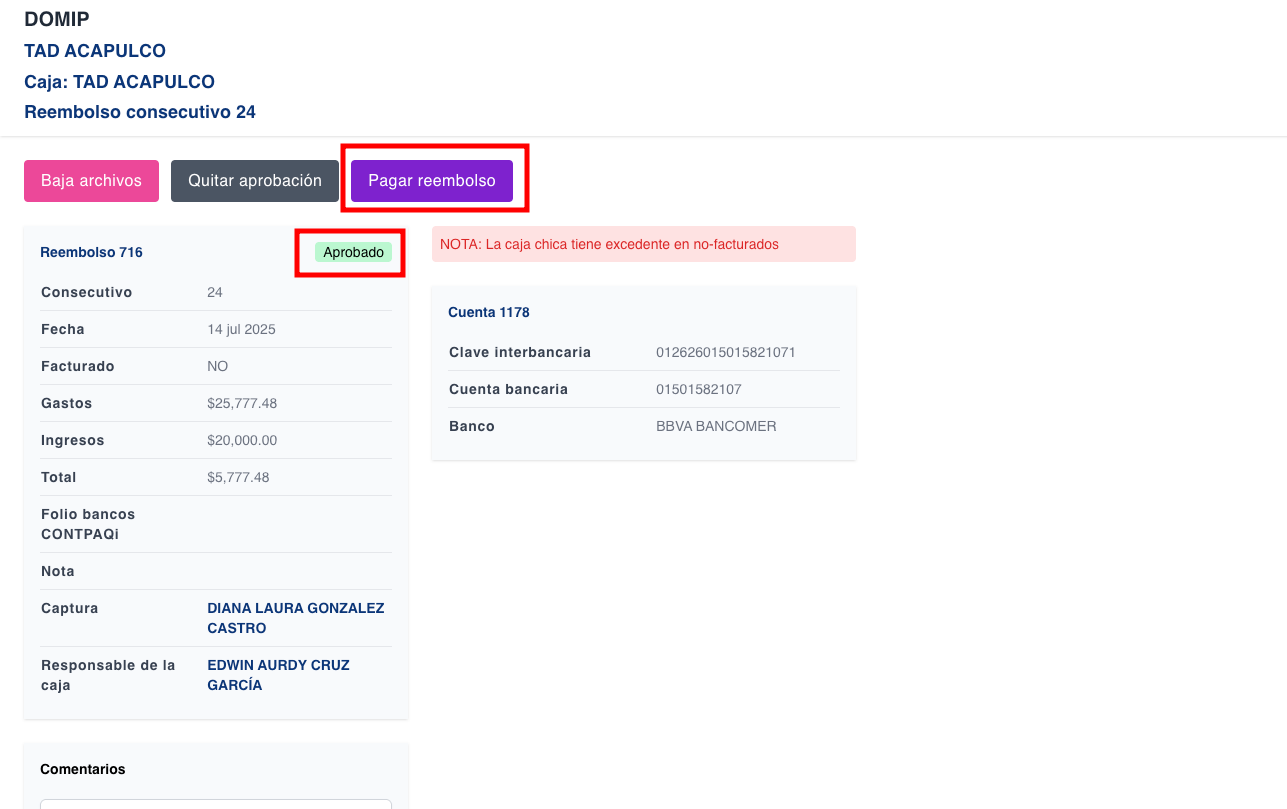
Task: Select the Gastos amount $25,777.48
Action: tap(242, 404)
